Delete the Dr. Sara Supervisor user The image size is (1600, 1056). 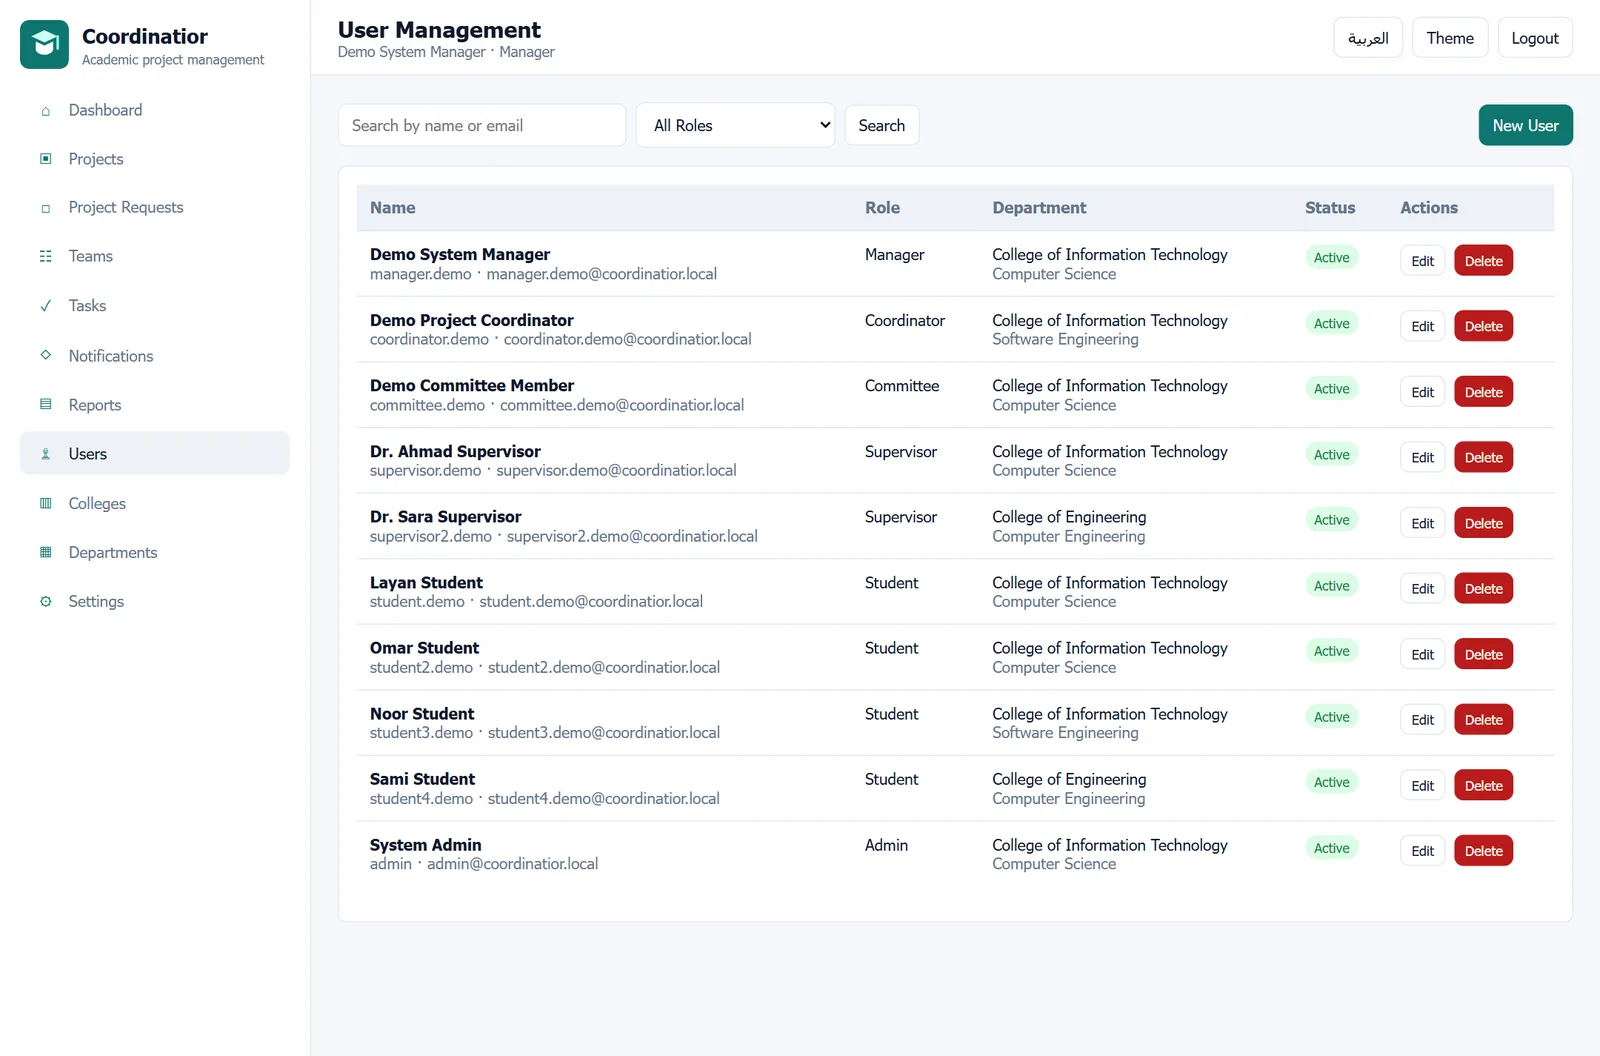pyautogui.click(x=1483, y=523)
